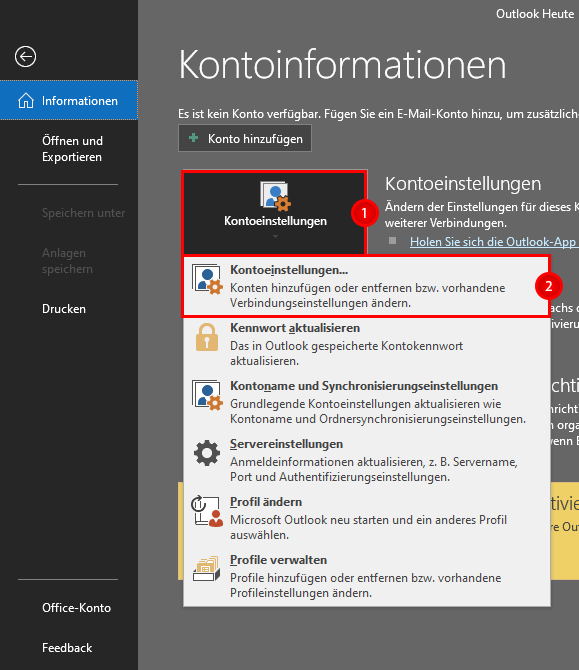Click the gear icon for Servereinstellungen
The height and width of the screenshot is (670, 579).
(x=207, y=453)
